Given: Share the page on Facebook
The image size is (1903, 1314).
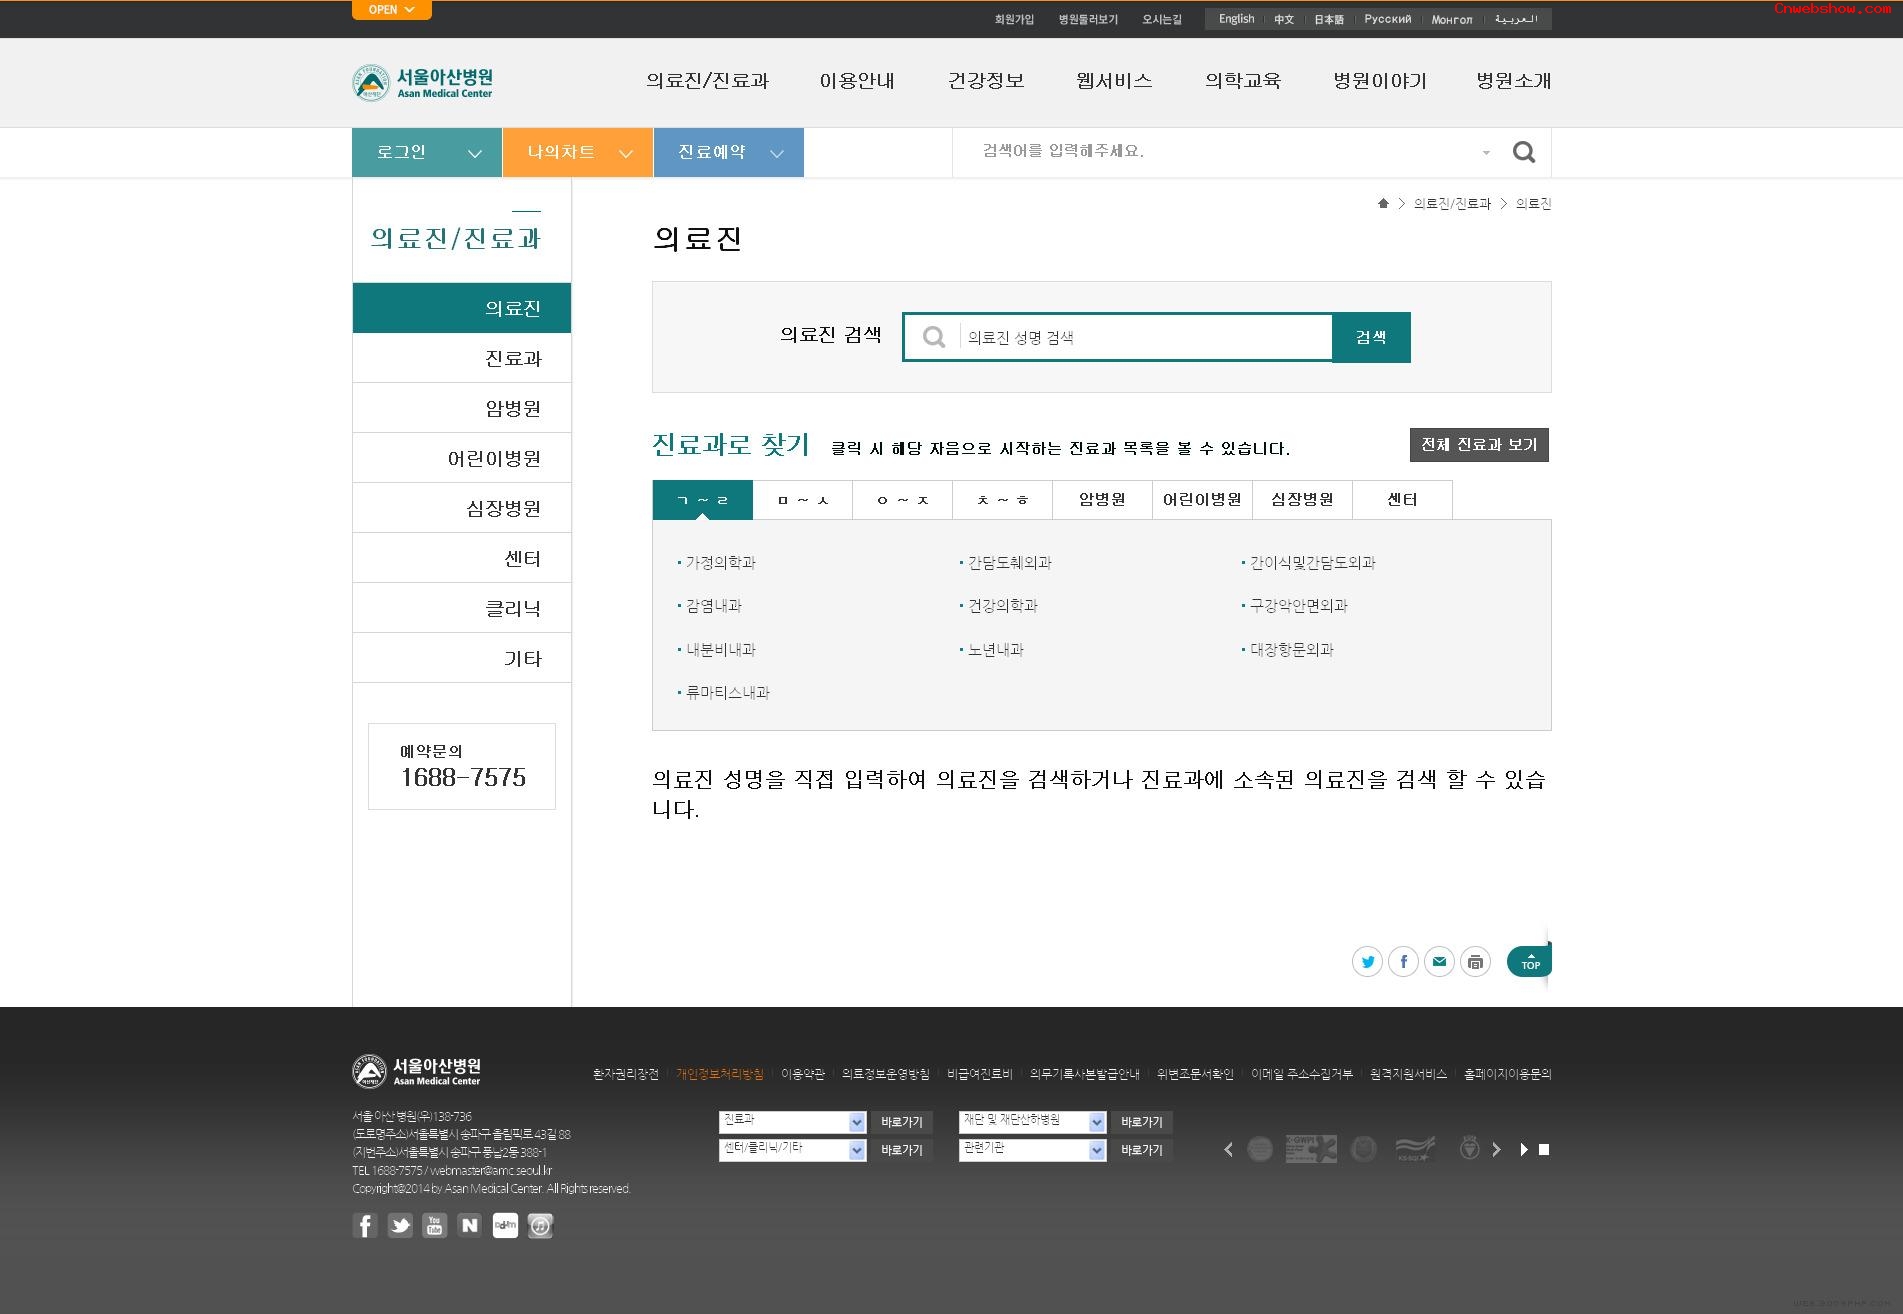Looking at the screenshot, I should click(1403, 962).
